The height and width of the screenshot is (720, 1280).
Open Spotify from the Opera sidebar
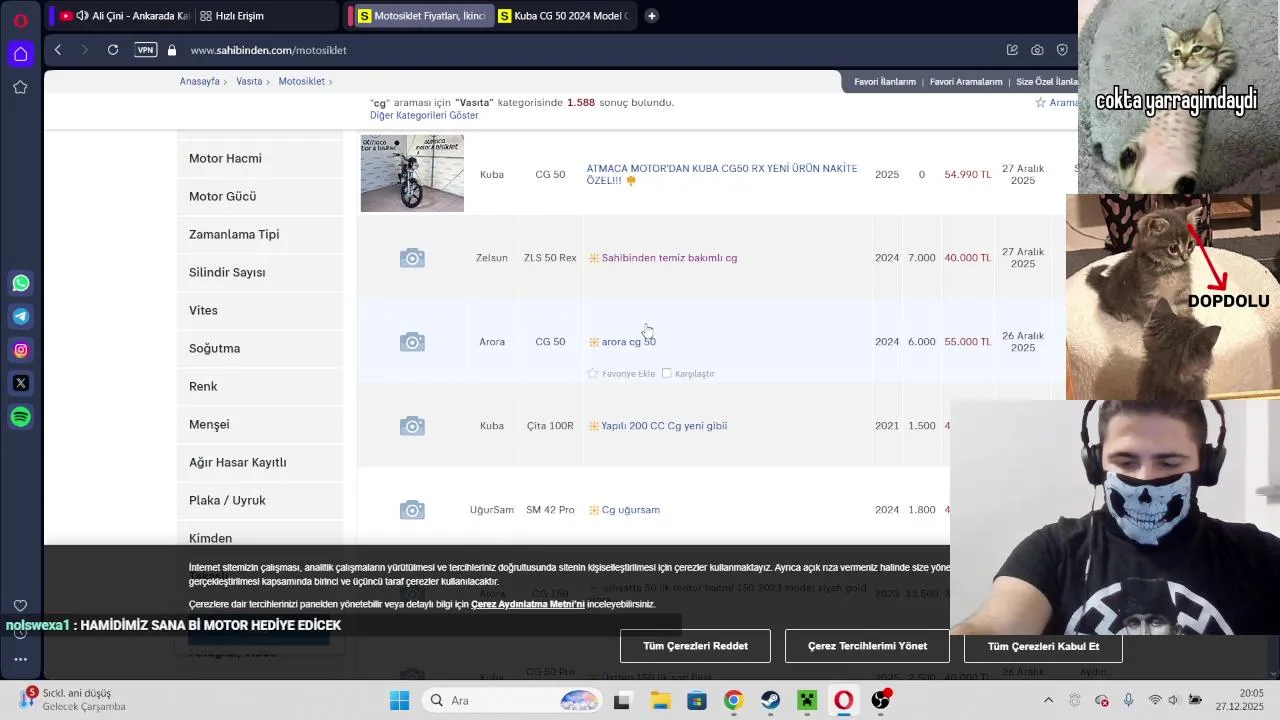pyautogui.click(x=21, y=416)
